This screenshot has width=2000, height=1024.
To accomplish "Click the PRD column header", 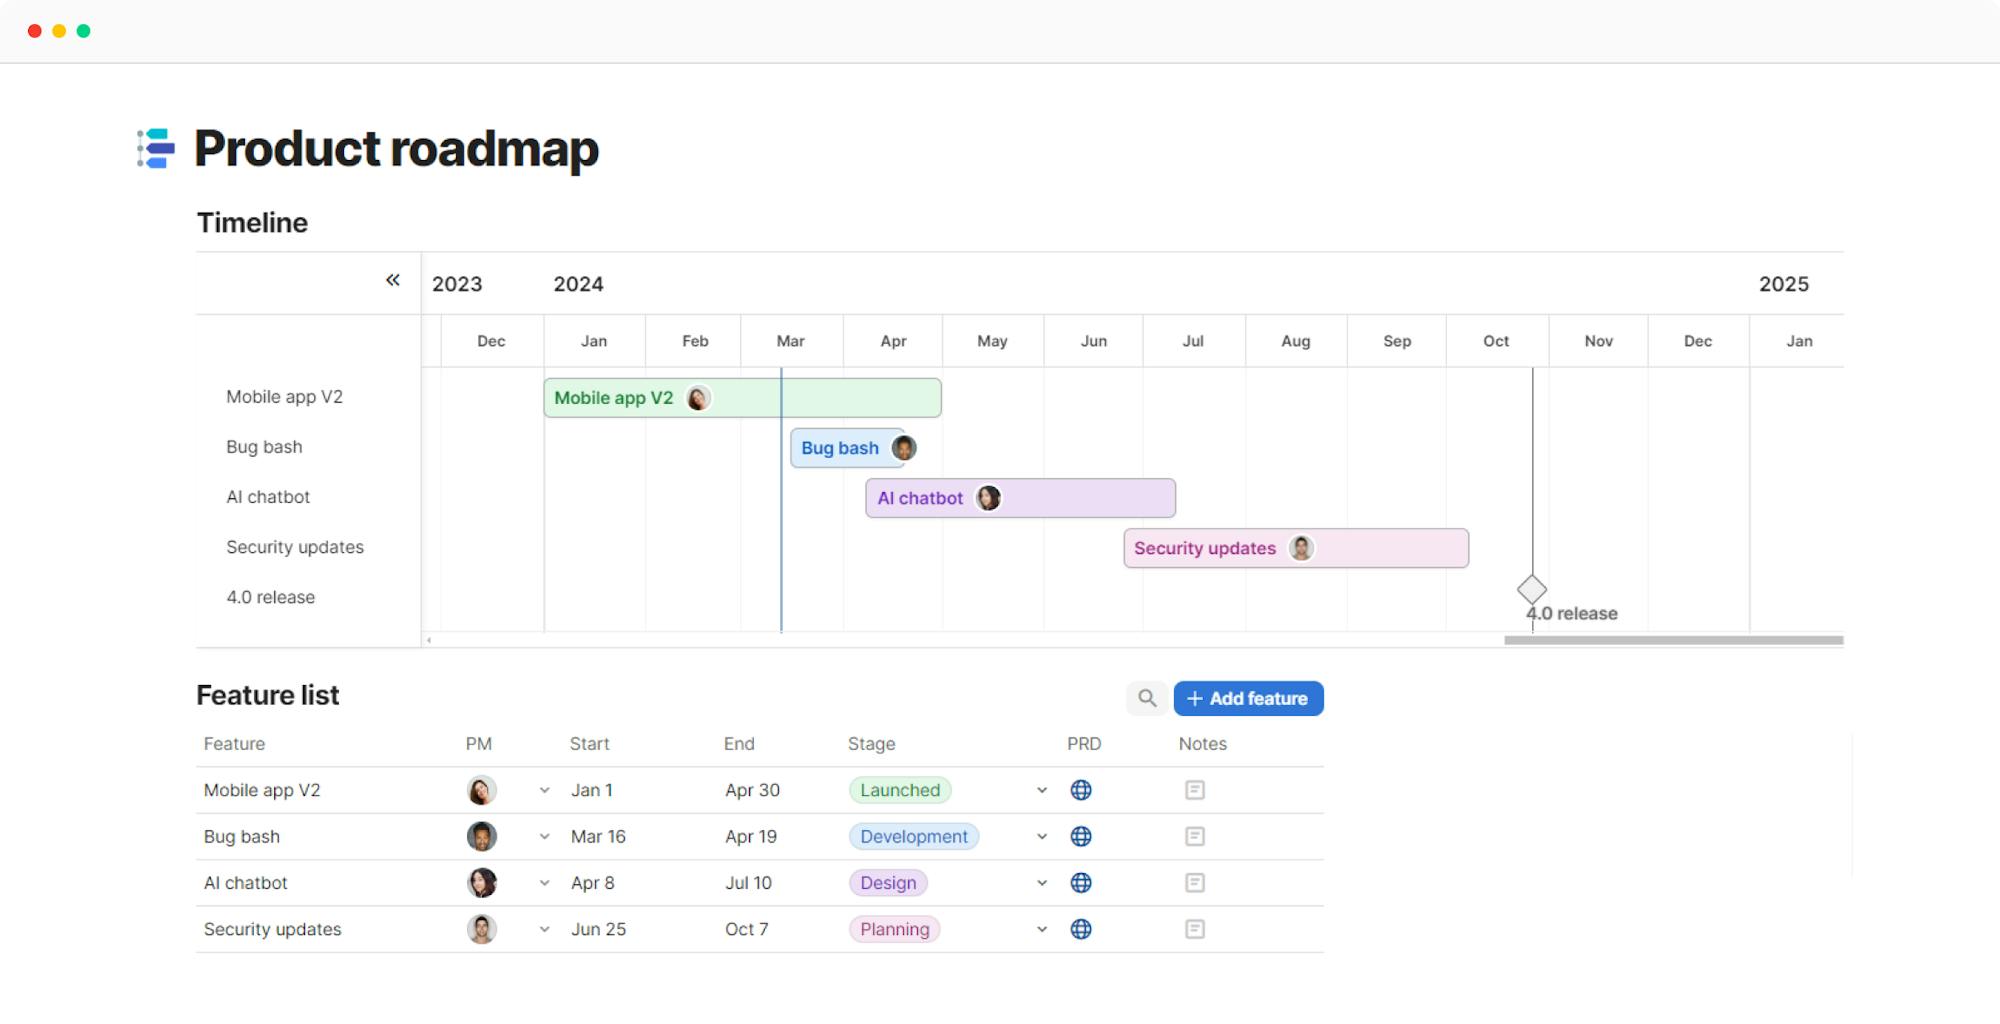I will point(1084,744).
